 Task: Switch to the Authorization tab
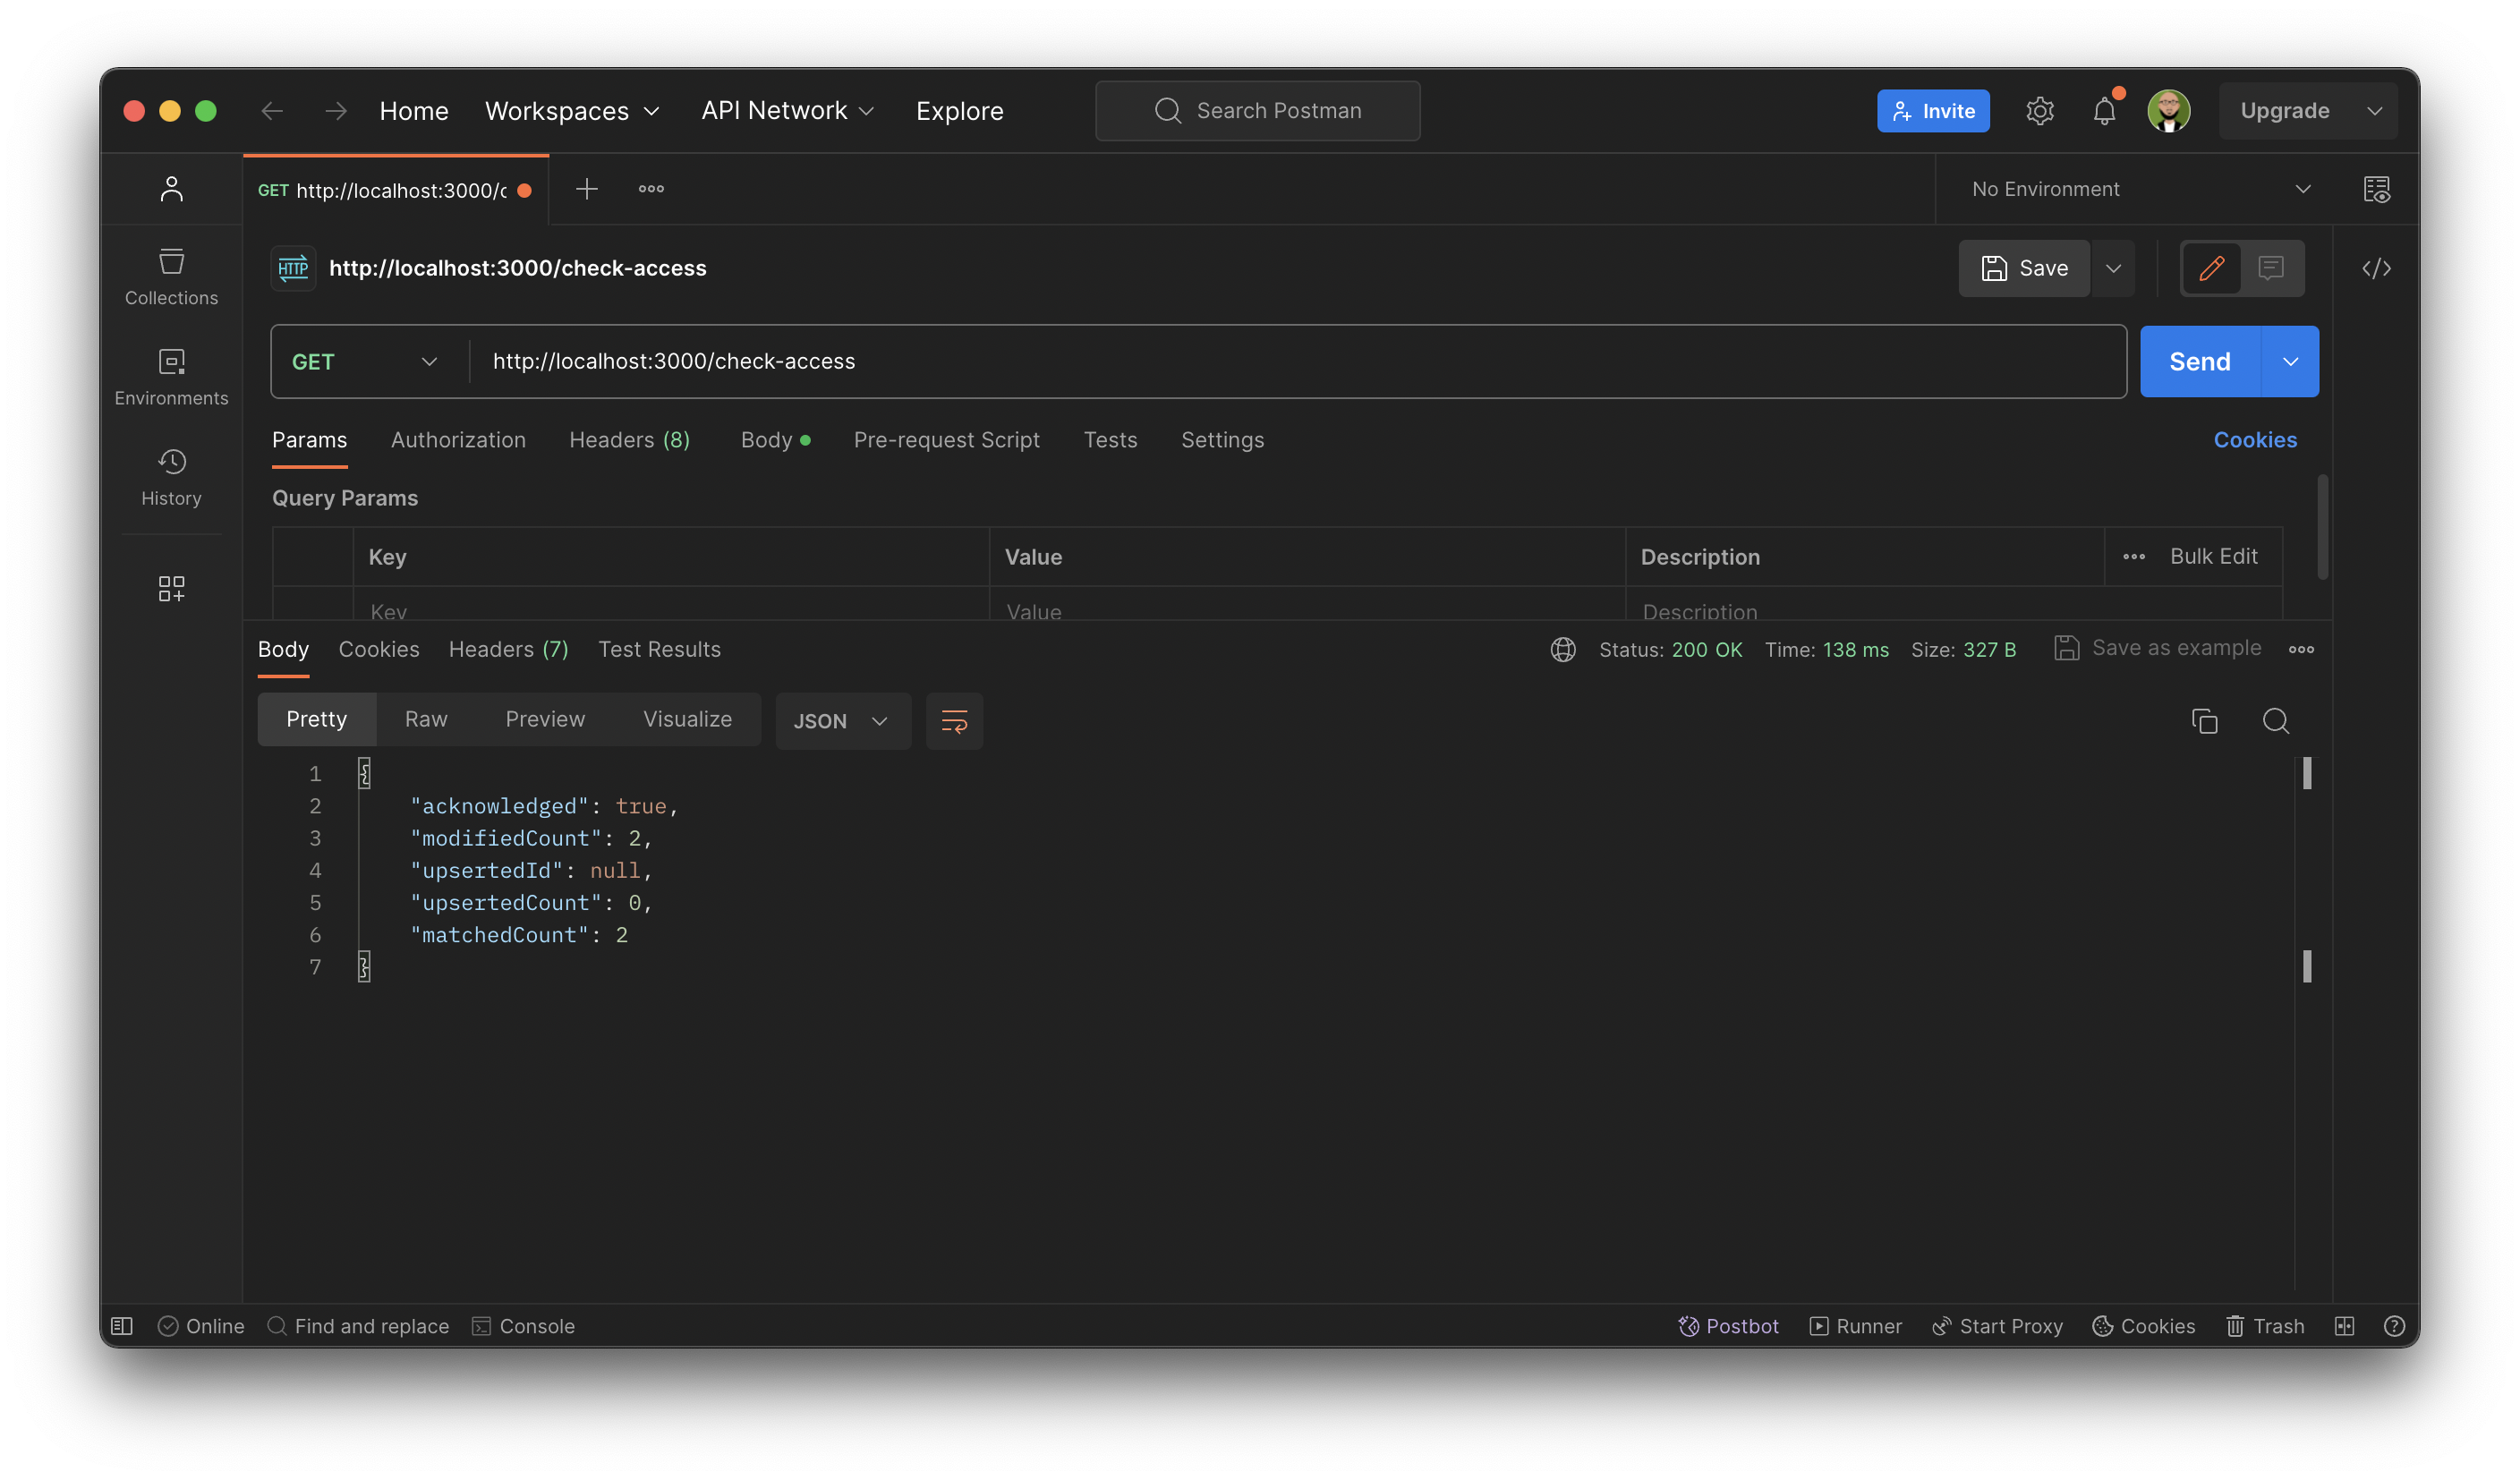pos(458,440)
